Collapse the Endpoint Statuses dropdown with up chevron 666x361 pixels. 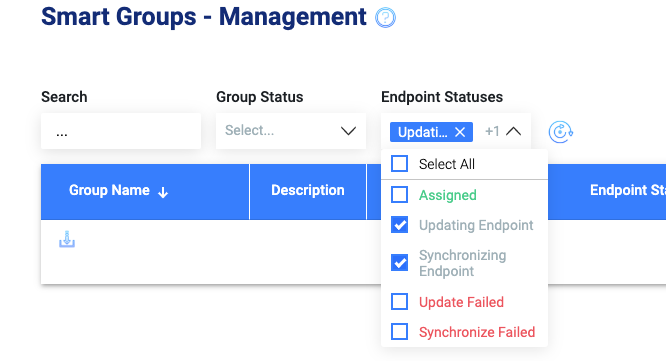point(514,131)
